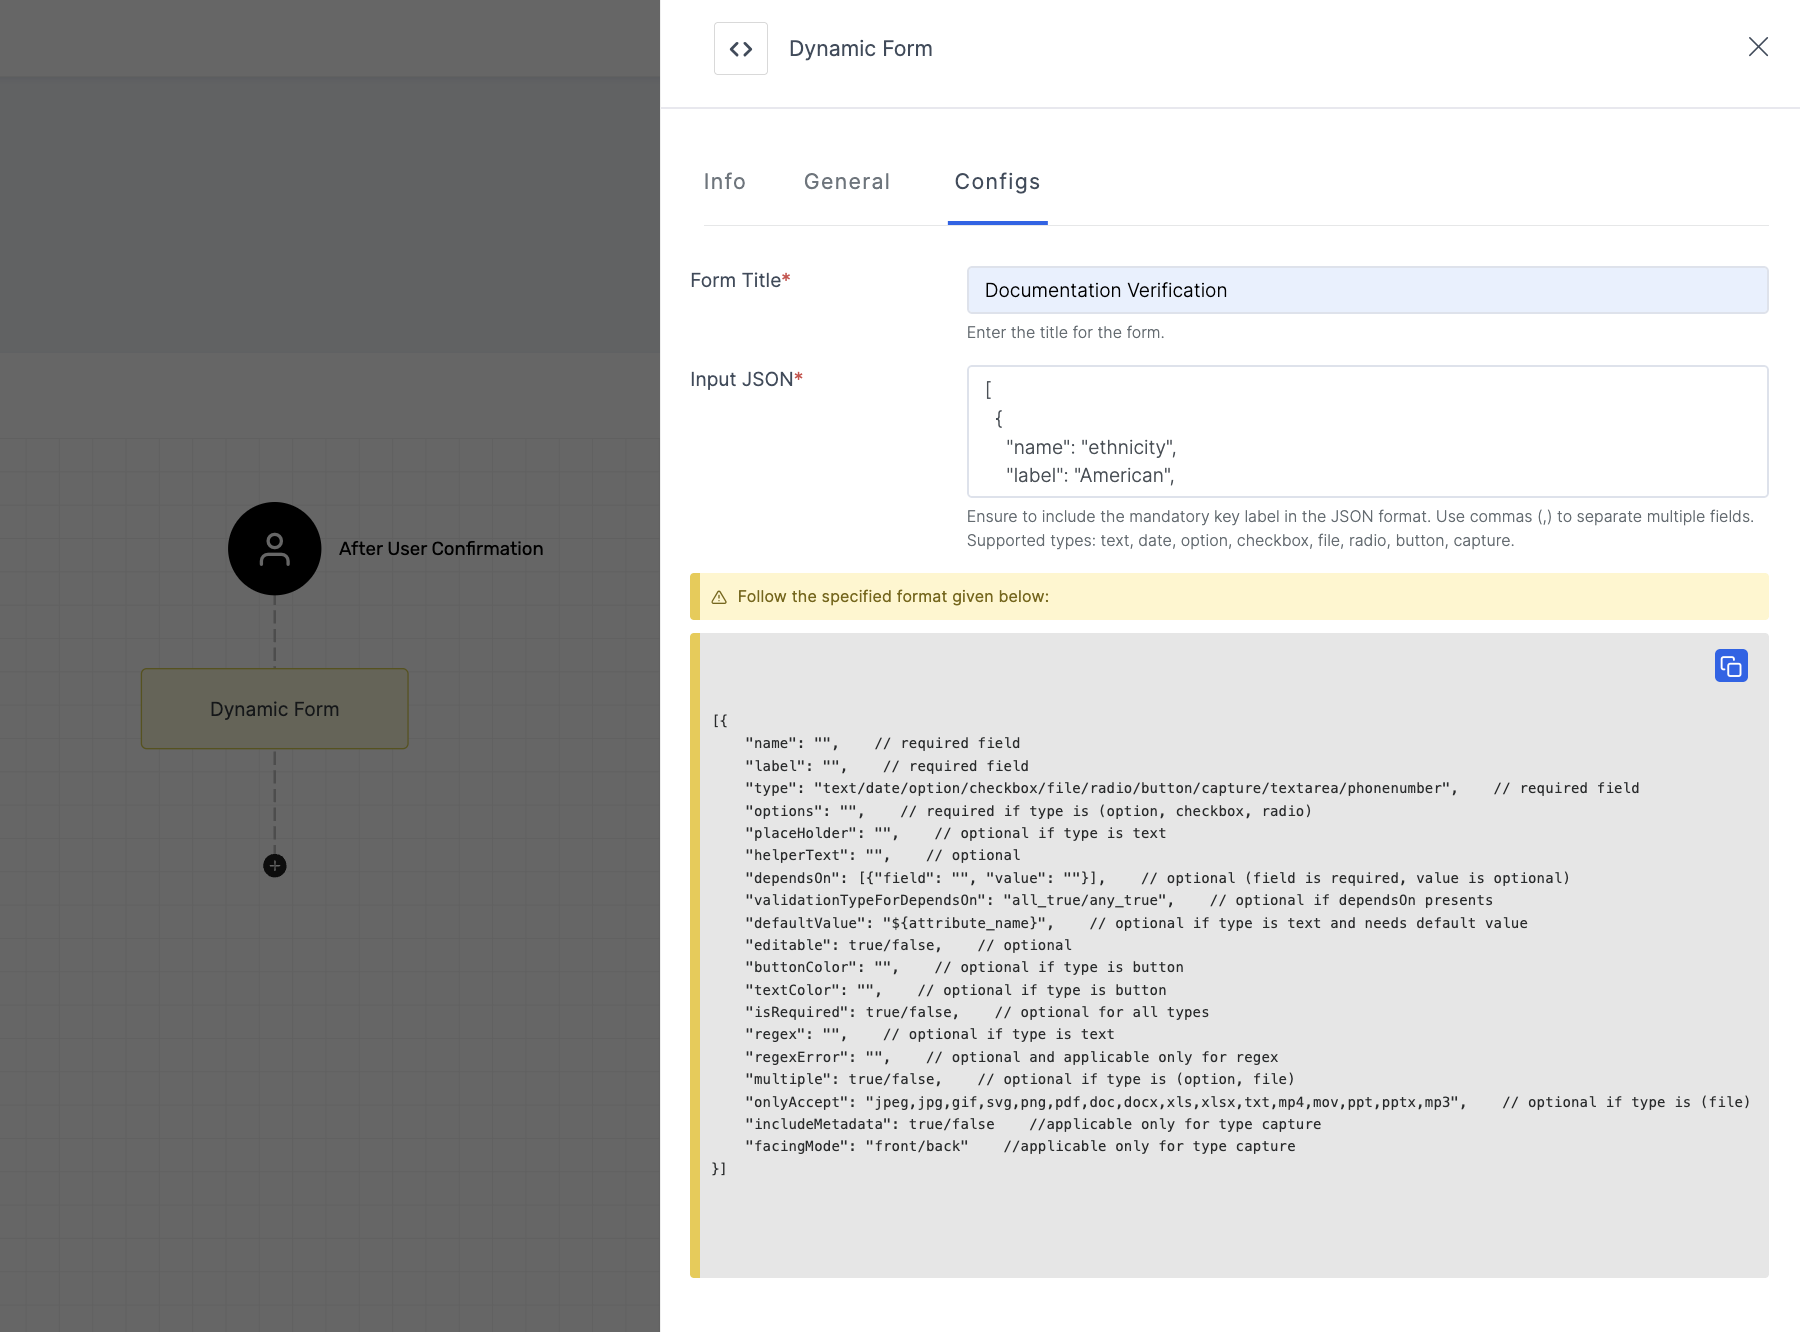Click the After User Confirmation user icon
Image resolution: width=1800 pixels, height=1332 pixels.
tap(275, 549)
